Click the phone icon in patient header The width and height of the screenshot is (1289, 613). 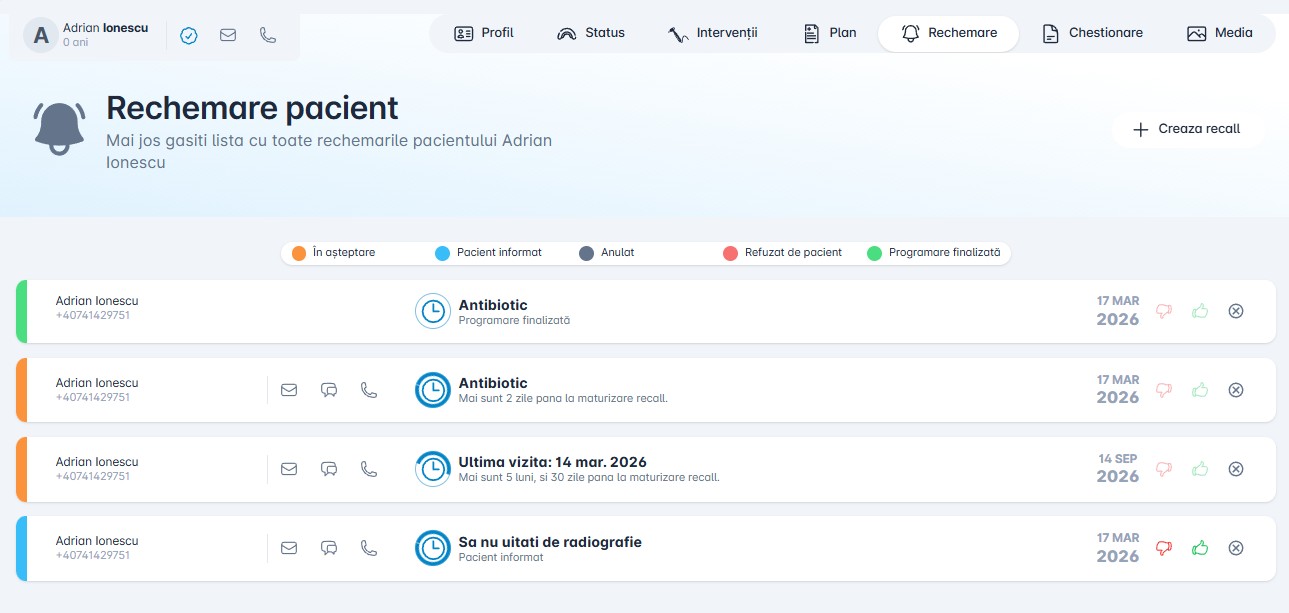tap(268, 35)
